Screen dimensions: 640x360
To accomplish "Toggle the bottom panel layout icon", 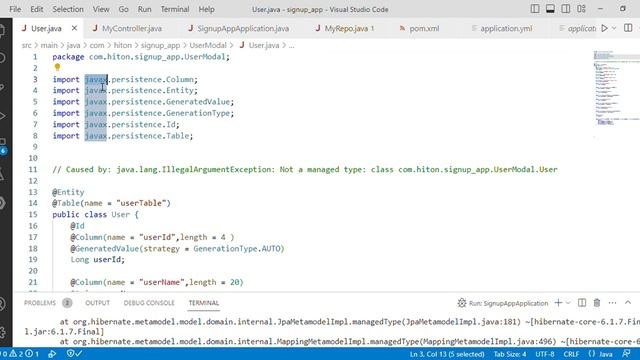I will (550, 9).
